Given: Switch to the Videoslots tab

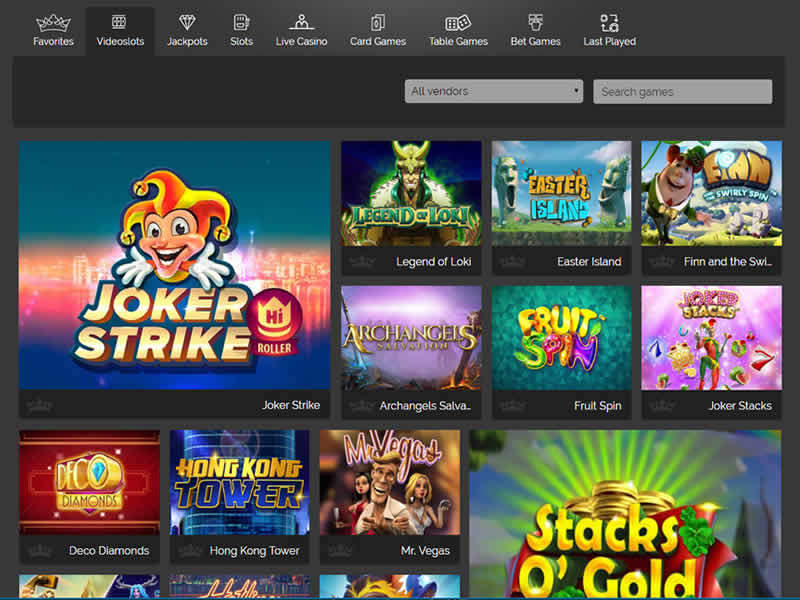Looking at the screenshot, I should (x=120, y=31).
